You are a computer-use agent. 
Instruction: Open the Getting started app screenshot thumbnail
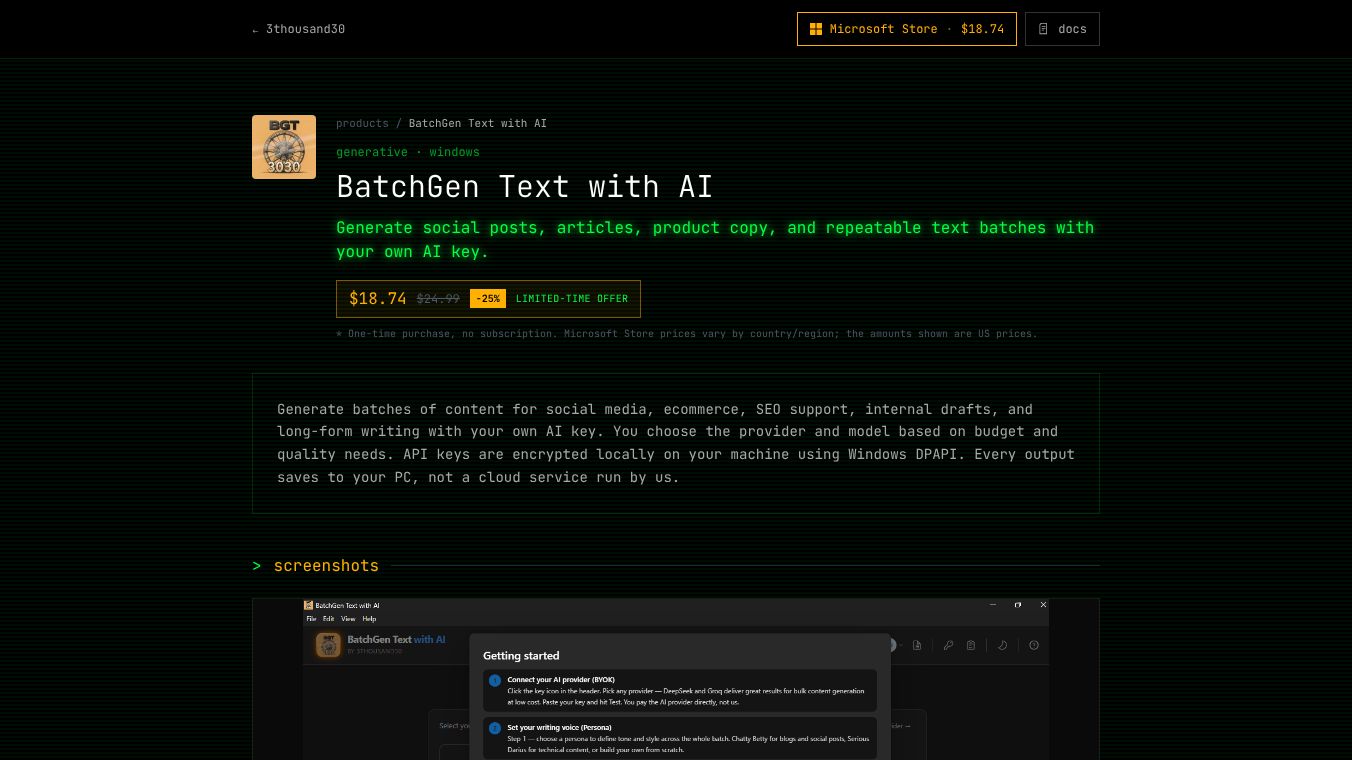tap(676, 679)
